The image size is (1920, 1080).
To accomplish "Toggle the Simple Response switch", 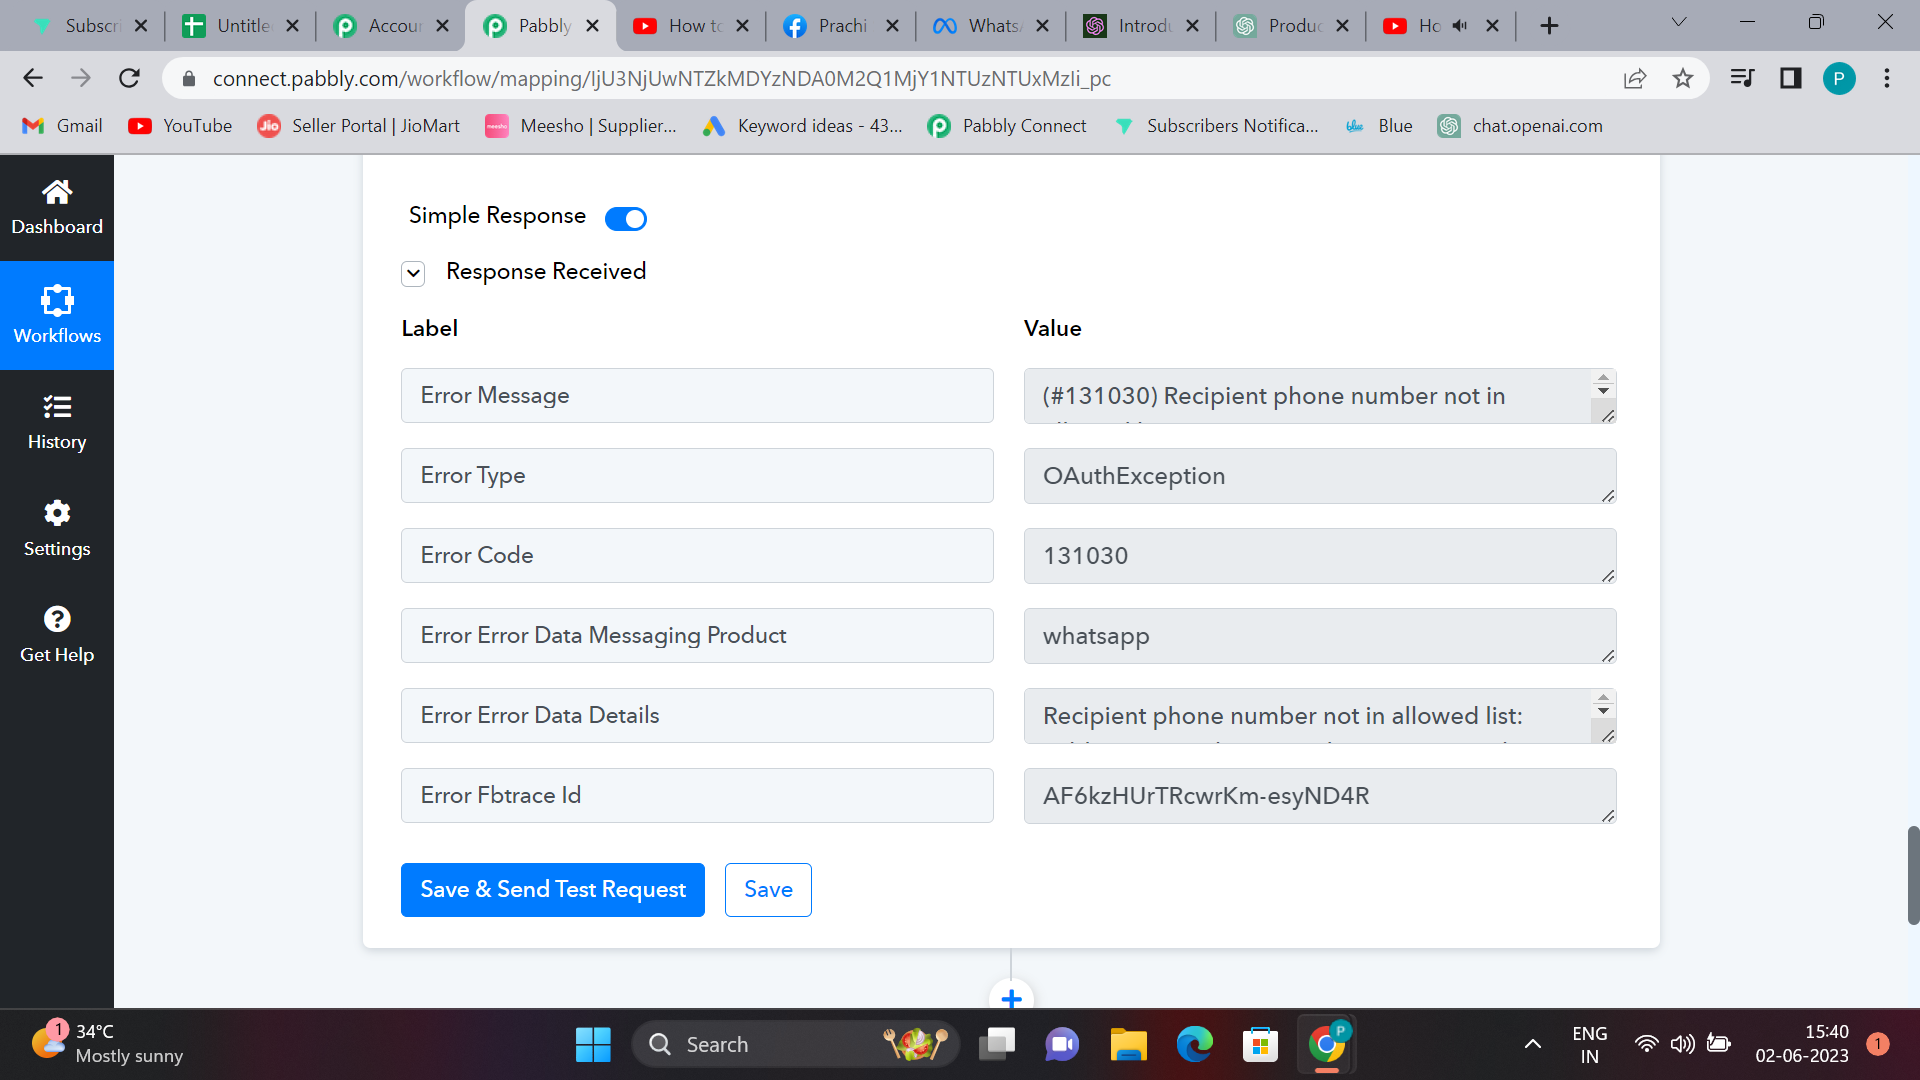I will tap(626, 218).
